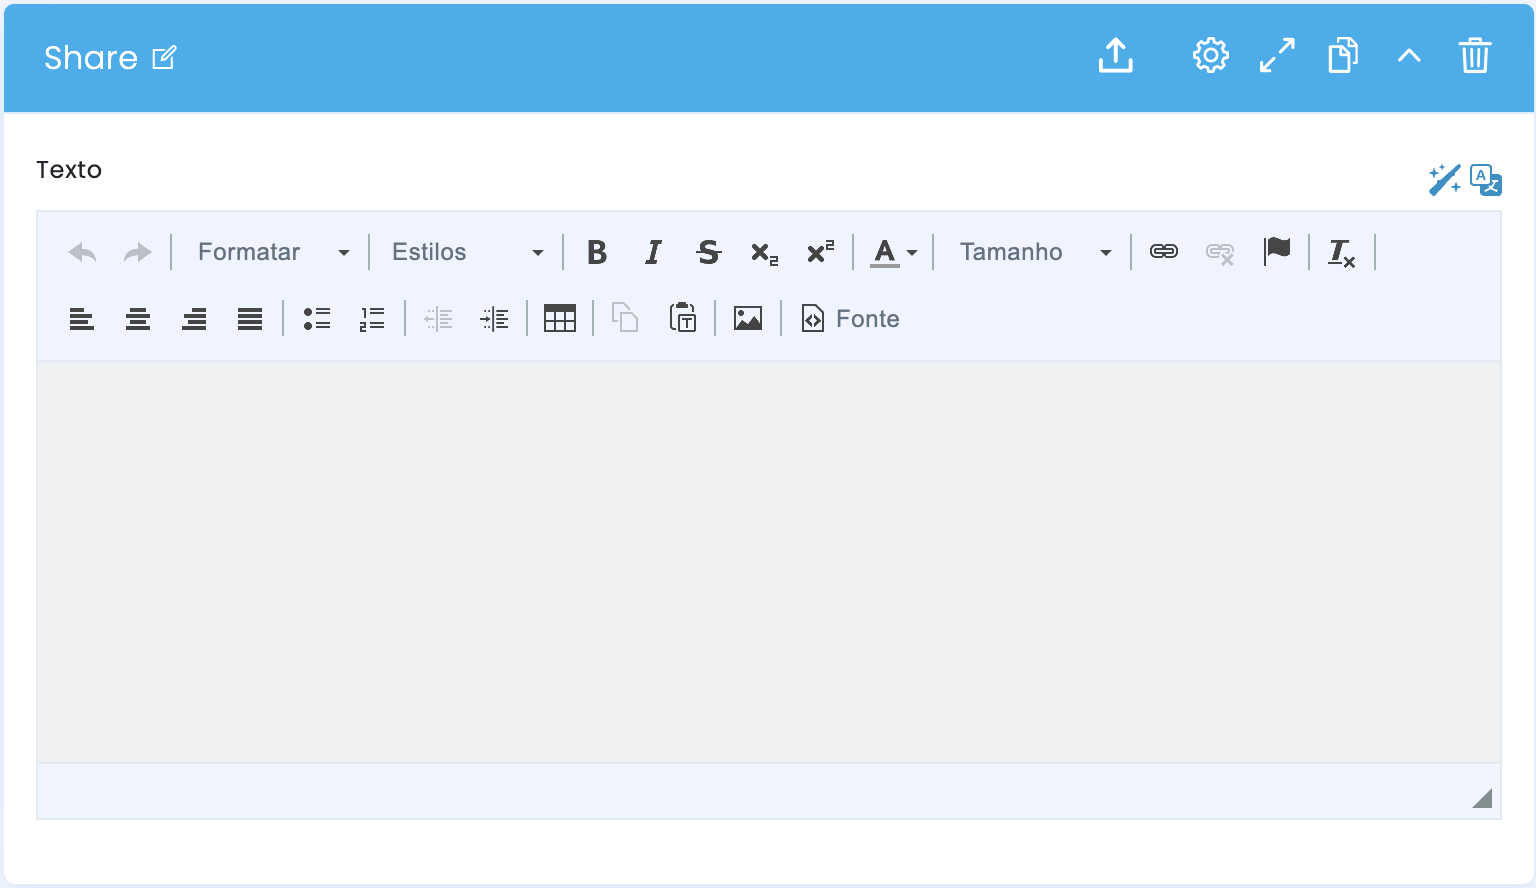
Task: Expand block to fullscreen with arrows icon
Action: tap(1277, 56)
